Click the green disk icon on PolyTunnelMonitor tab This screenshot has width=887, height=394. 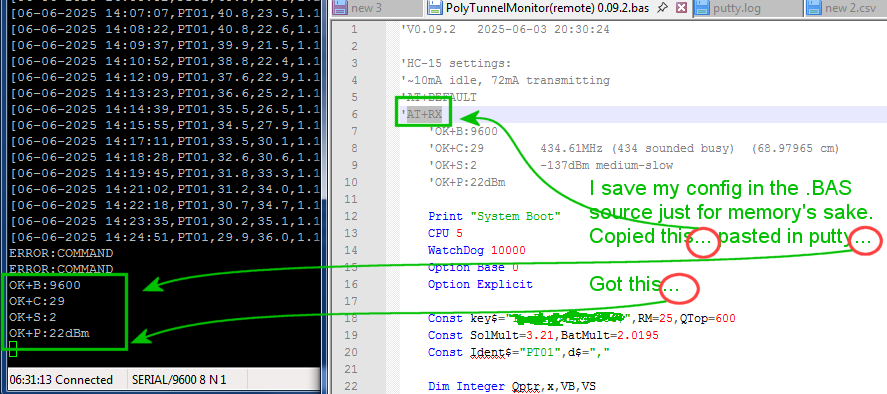[434, 7]
